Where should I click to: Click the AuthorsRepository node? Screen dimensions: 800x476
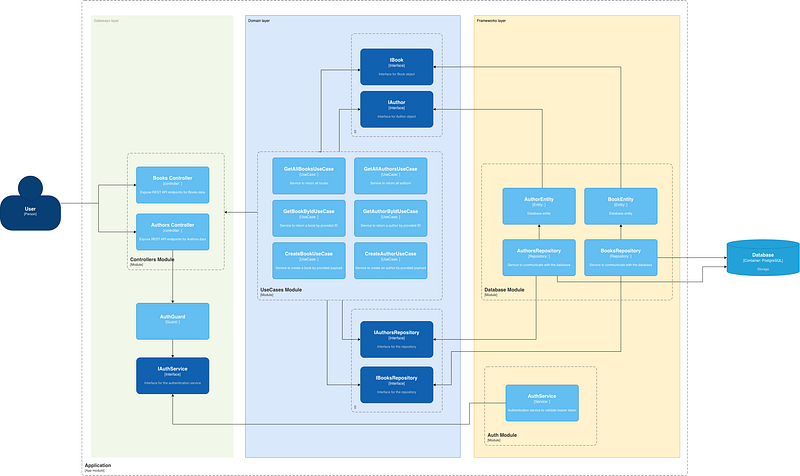(x=539, y=258)
